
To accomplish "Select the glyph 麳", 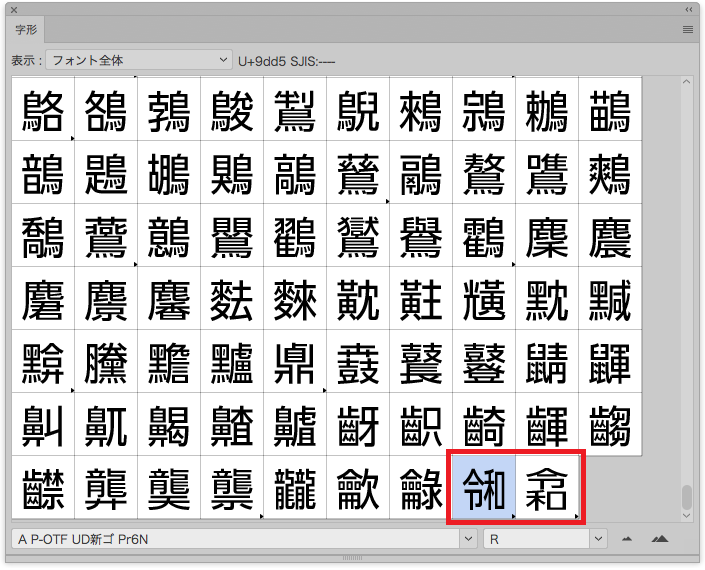I will pos(295,298).
